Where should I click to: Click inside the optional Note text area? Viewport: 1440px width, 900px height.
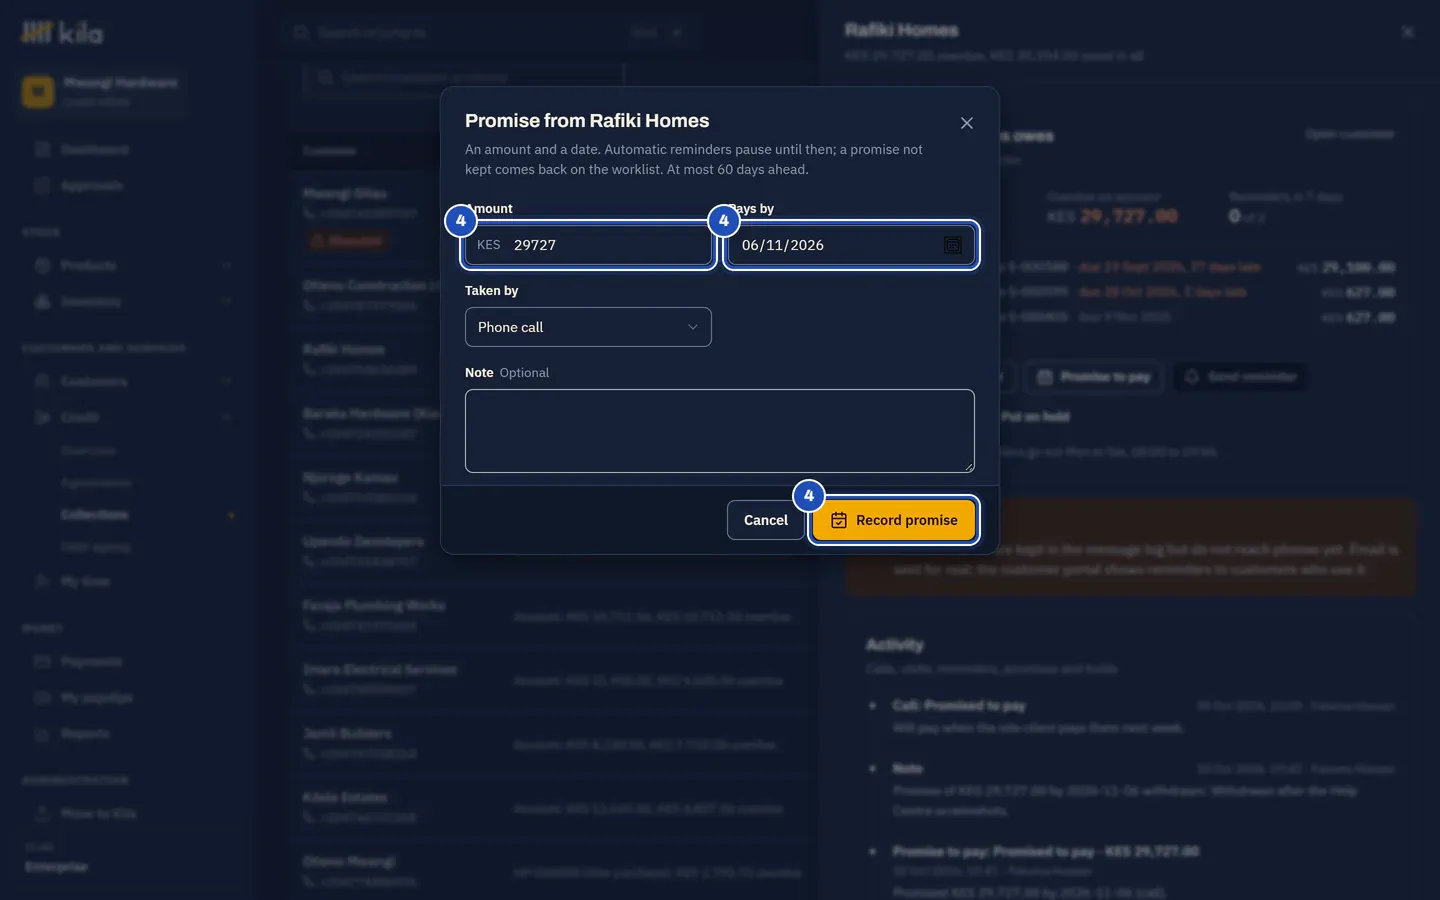click(720, 431)
